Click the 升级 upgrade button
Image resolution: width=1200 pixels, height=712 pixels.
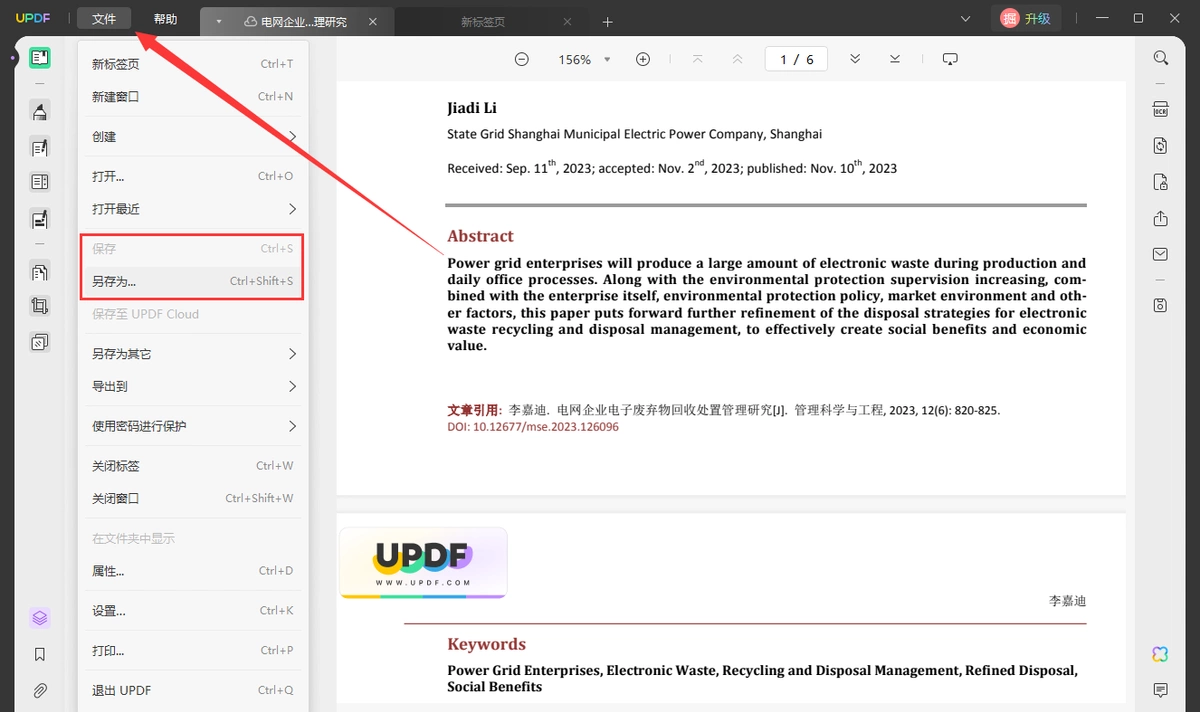[1026, 18]
